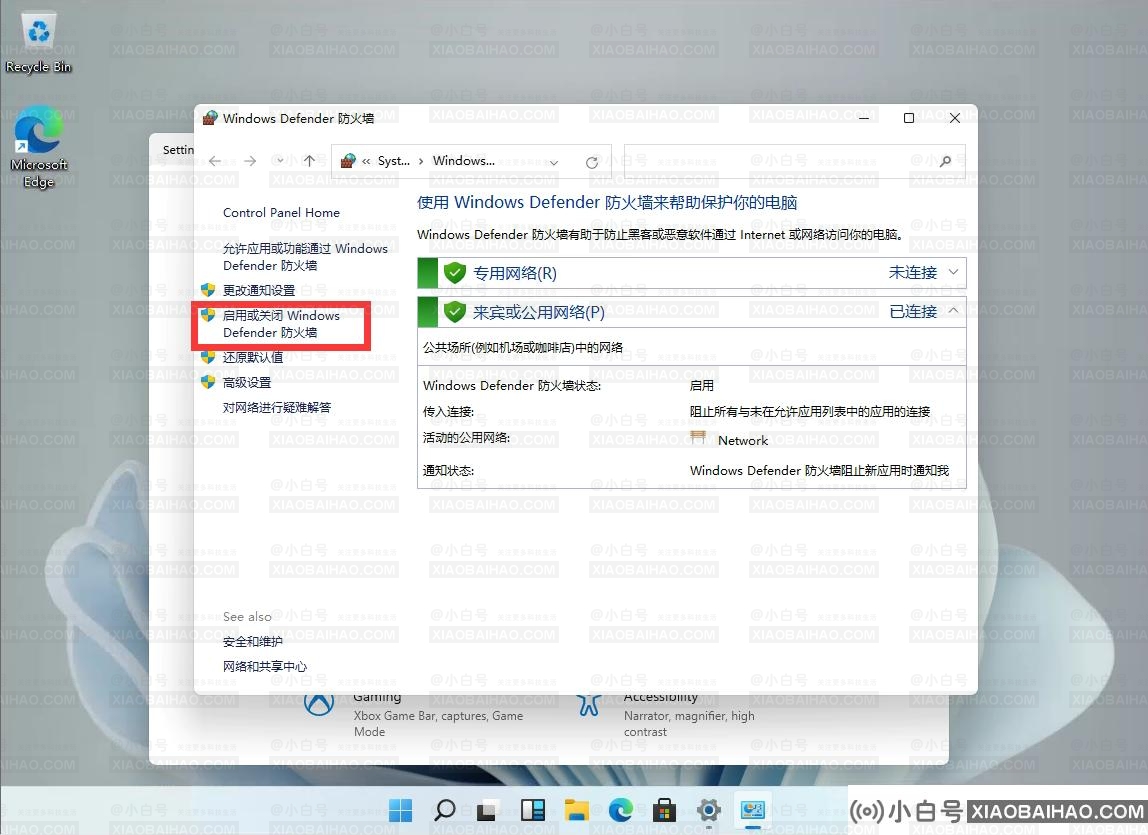This screenshot has height=835, width=1148.
Task: Open 更改通知设置 link
Action: pos(258,291)
